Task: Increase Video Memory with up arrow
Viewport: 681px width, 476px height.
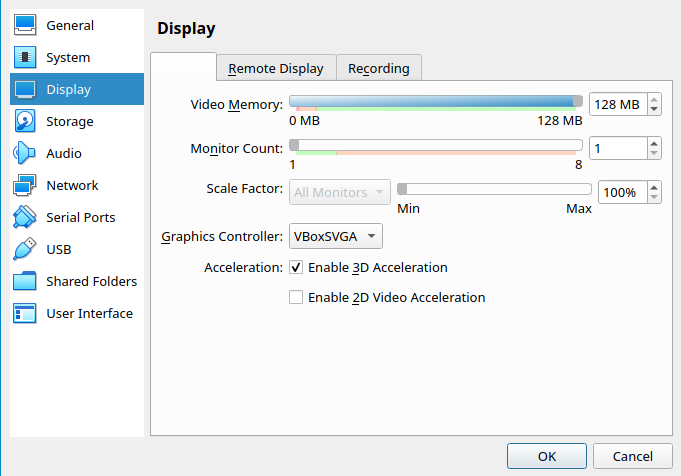Action: point(654,99)
